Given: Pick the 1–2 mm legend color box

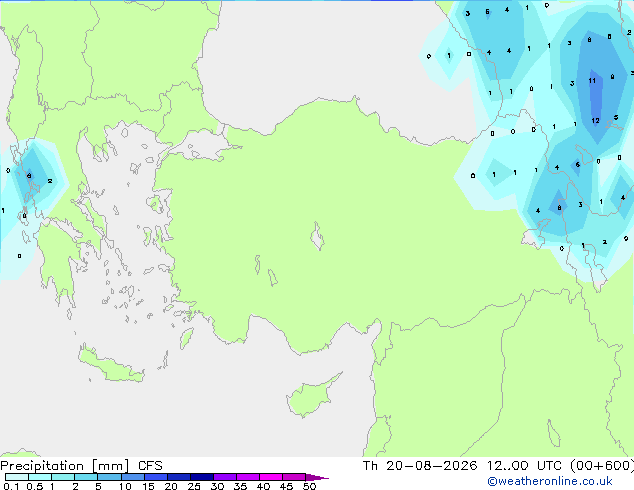Looking at the screenshot, I should pos(63,477).
